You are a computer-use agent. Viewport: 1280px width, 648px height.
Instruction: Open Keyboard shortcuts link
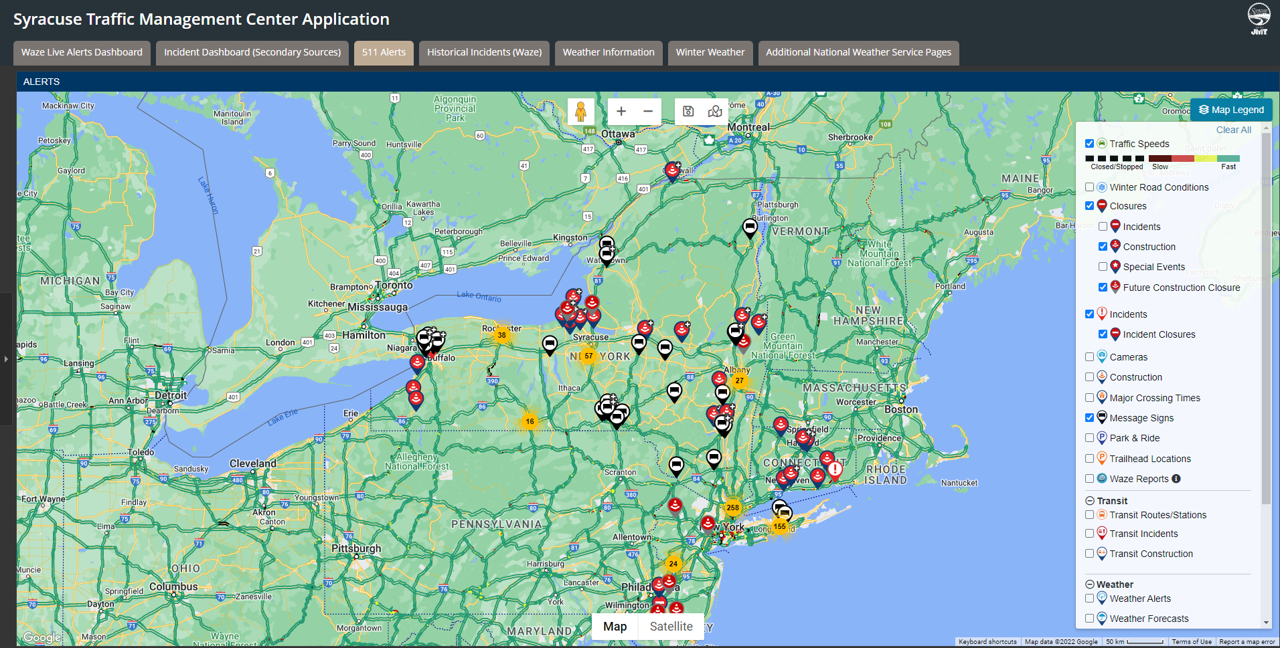[x=987, y=642]
